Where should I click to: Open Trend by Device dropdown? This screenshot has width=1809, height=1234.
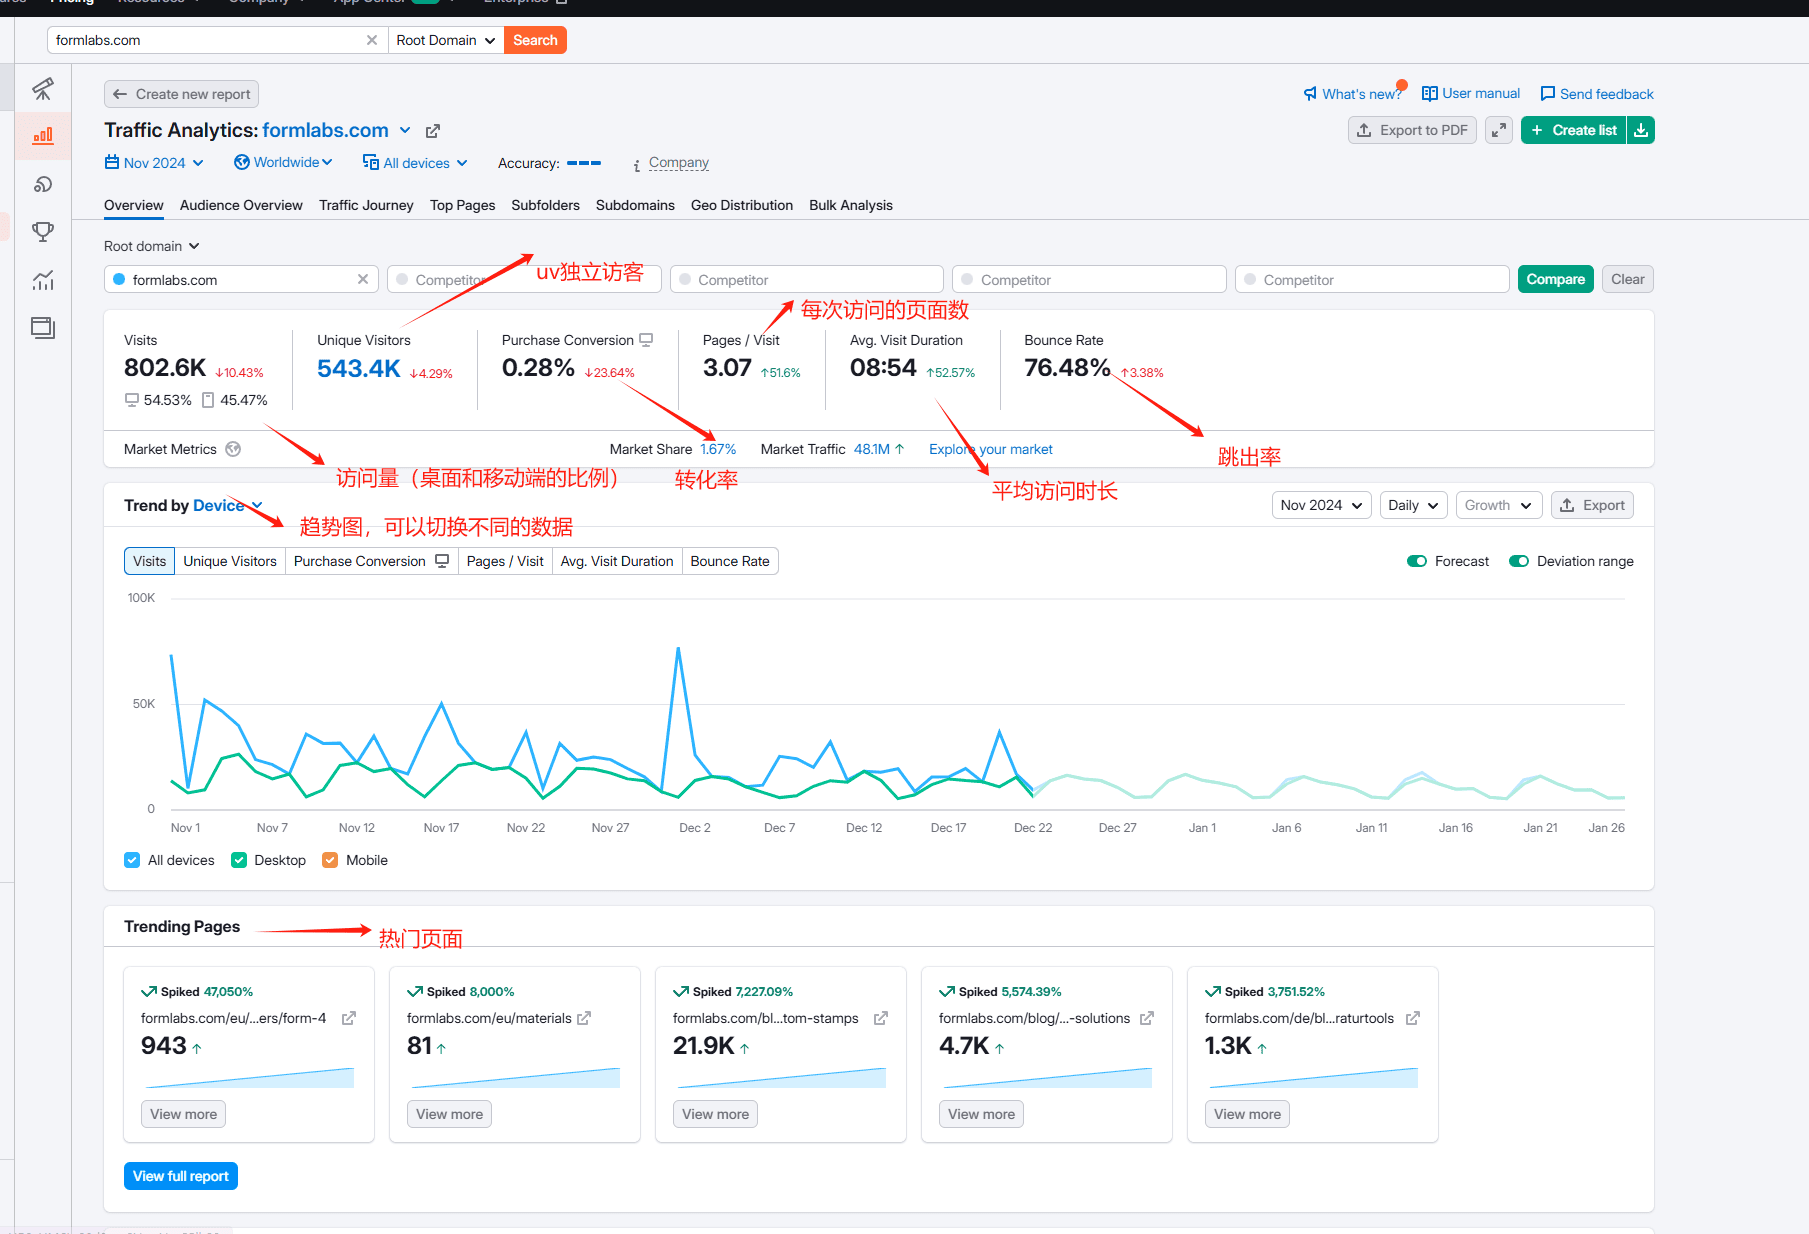[x=228, y=505]
